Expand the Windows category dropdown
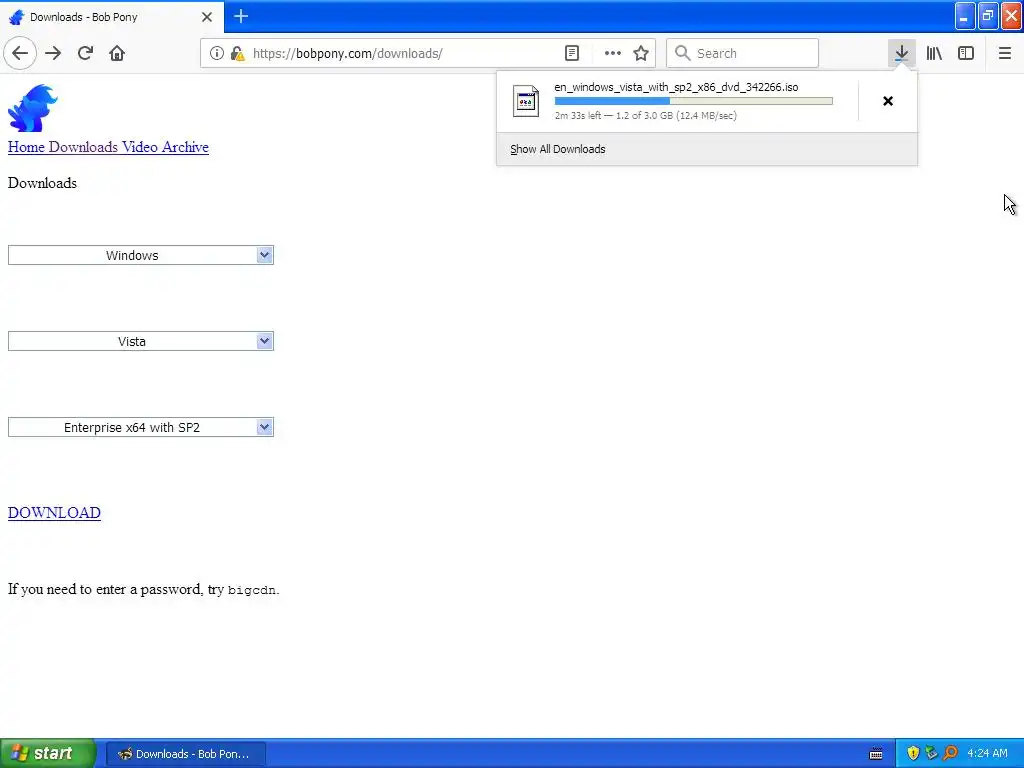This screenshot has width=1024, height=768. (140, 255)
